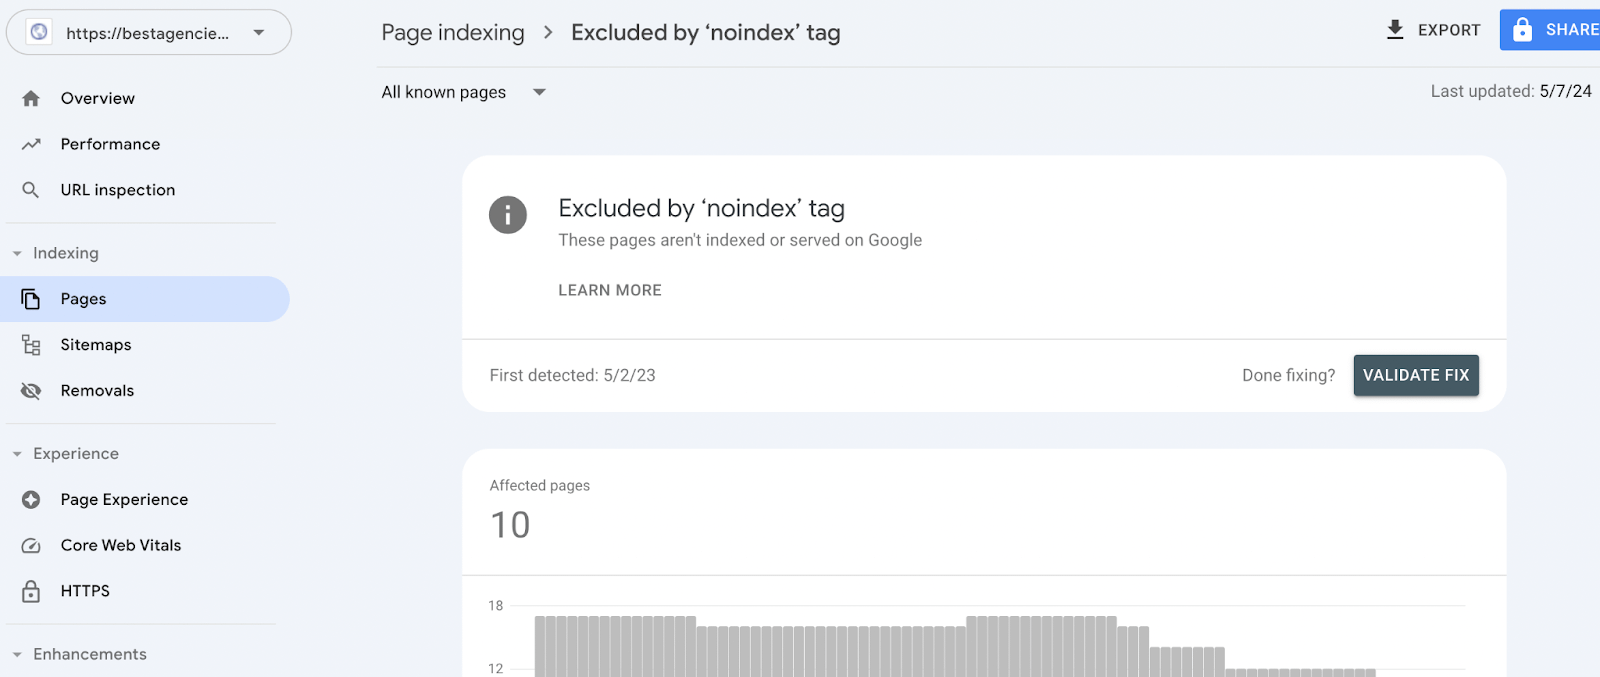Click the export download arrow icon

point(1395,30)
